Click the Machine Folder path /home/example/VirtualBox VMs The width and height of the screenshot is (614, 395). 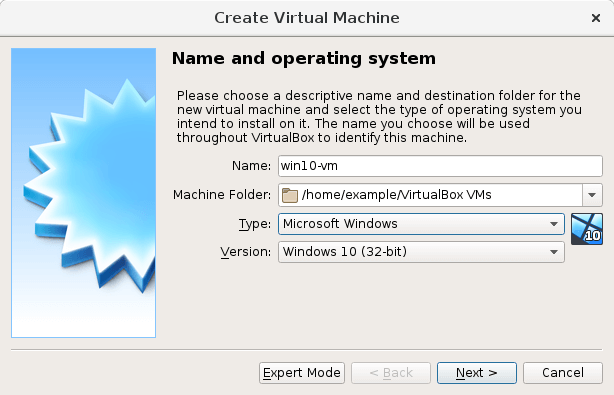pos(396,195)
